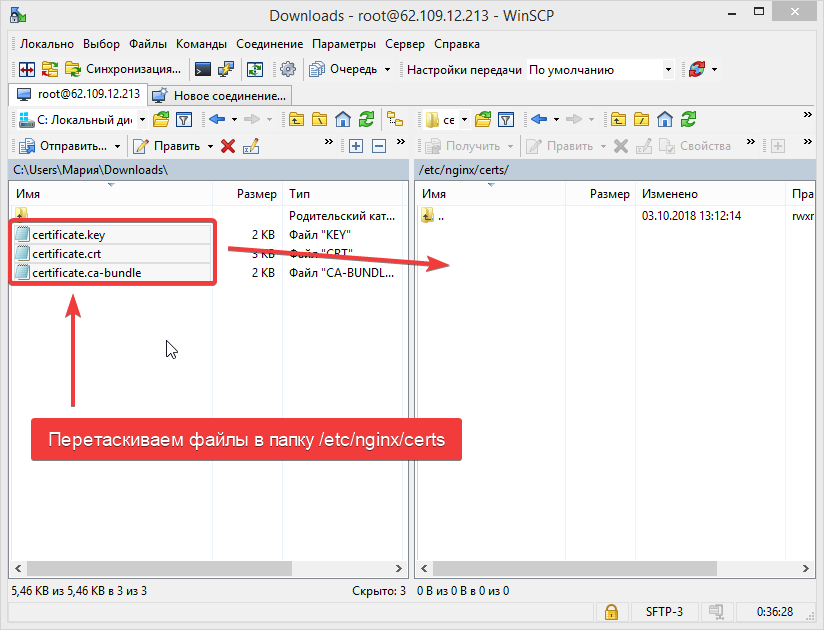This screenshot has height=630, width=824.
Task: Click the red-blue reconnect session icon
Action: (697, 69)
